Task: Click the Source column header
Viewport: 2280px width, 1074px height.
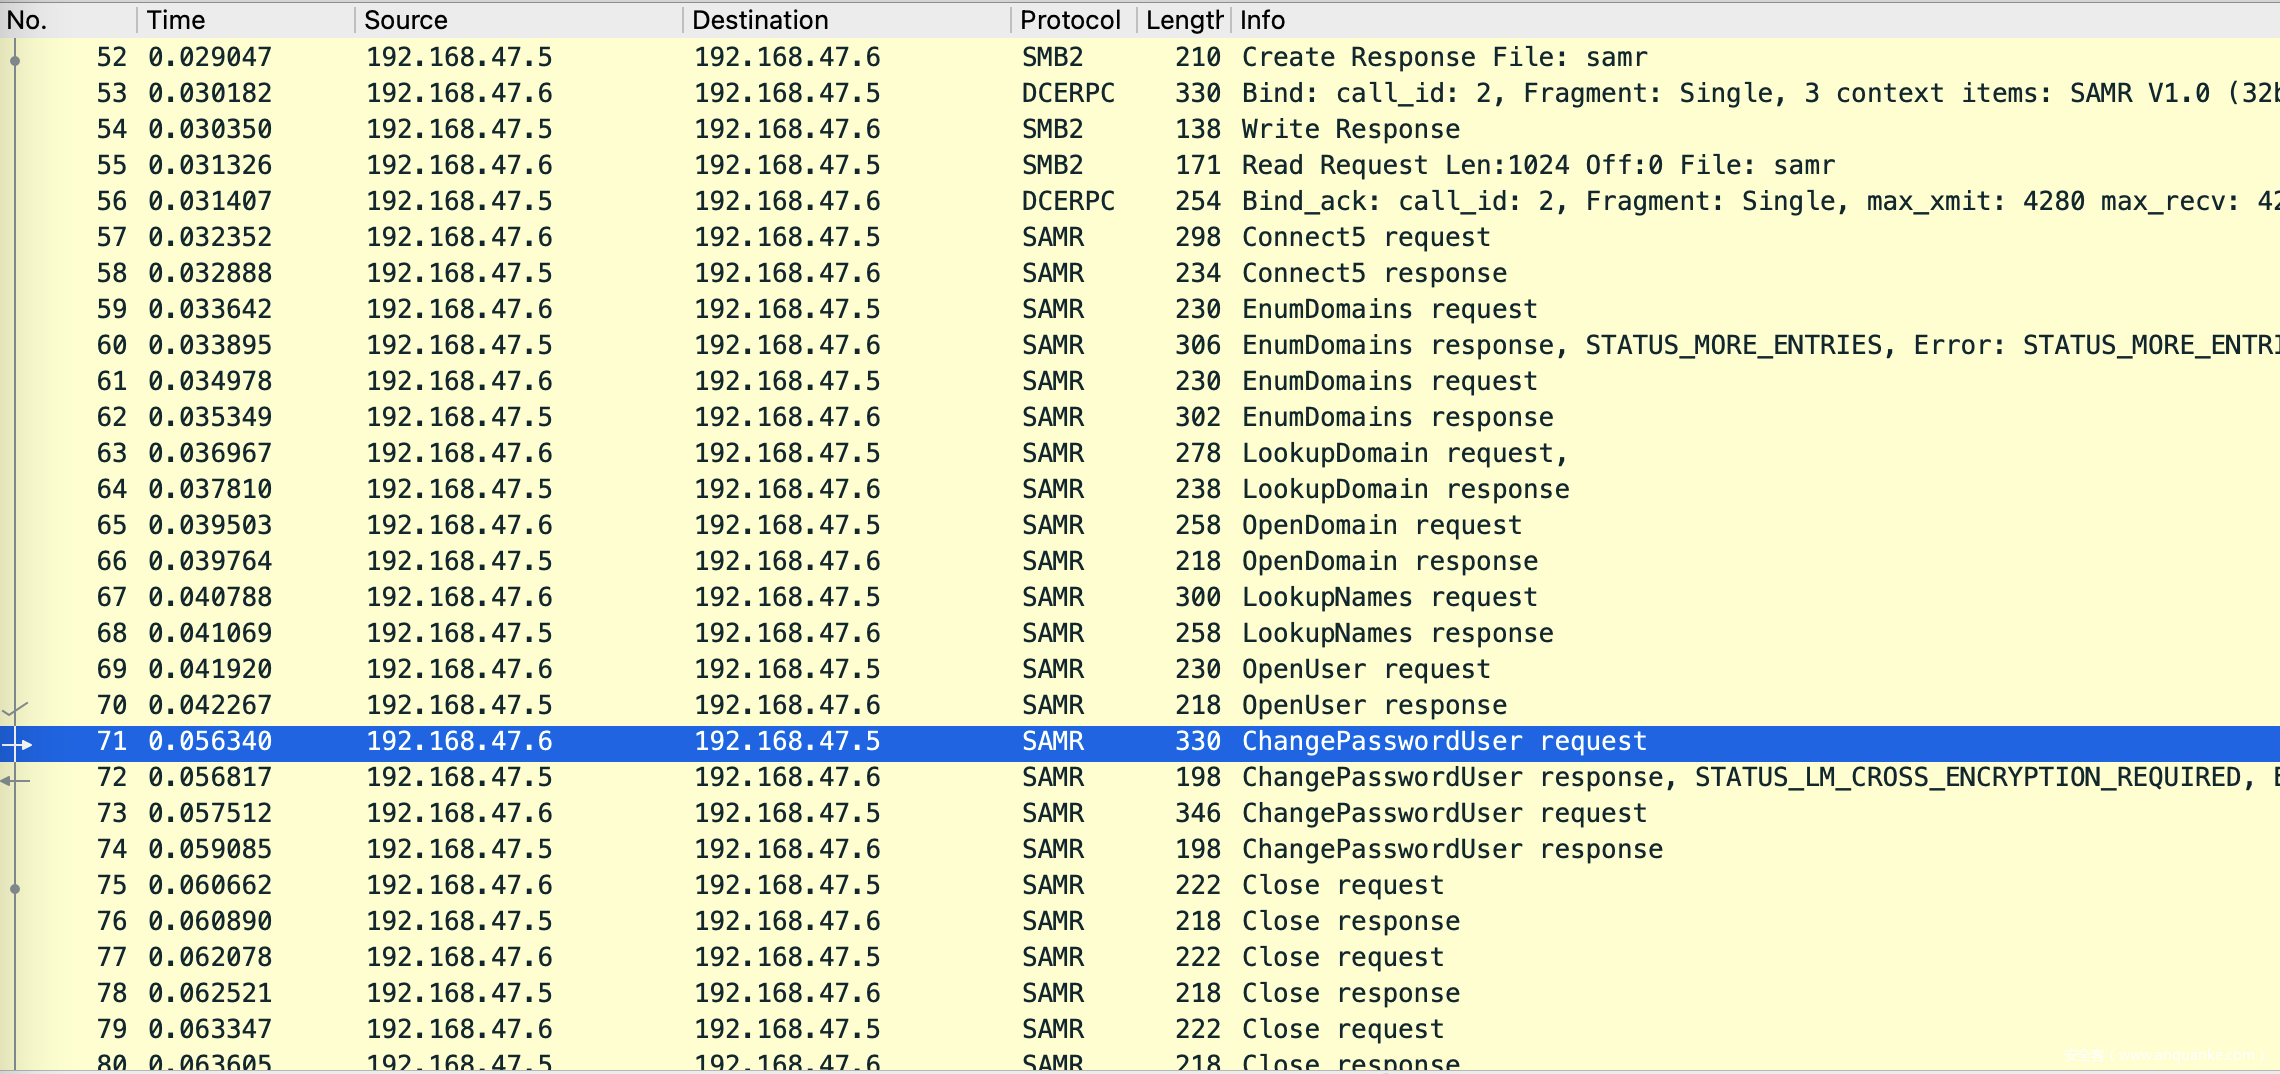Action: (x=519, y=20)
